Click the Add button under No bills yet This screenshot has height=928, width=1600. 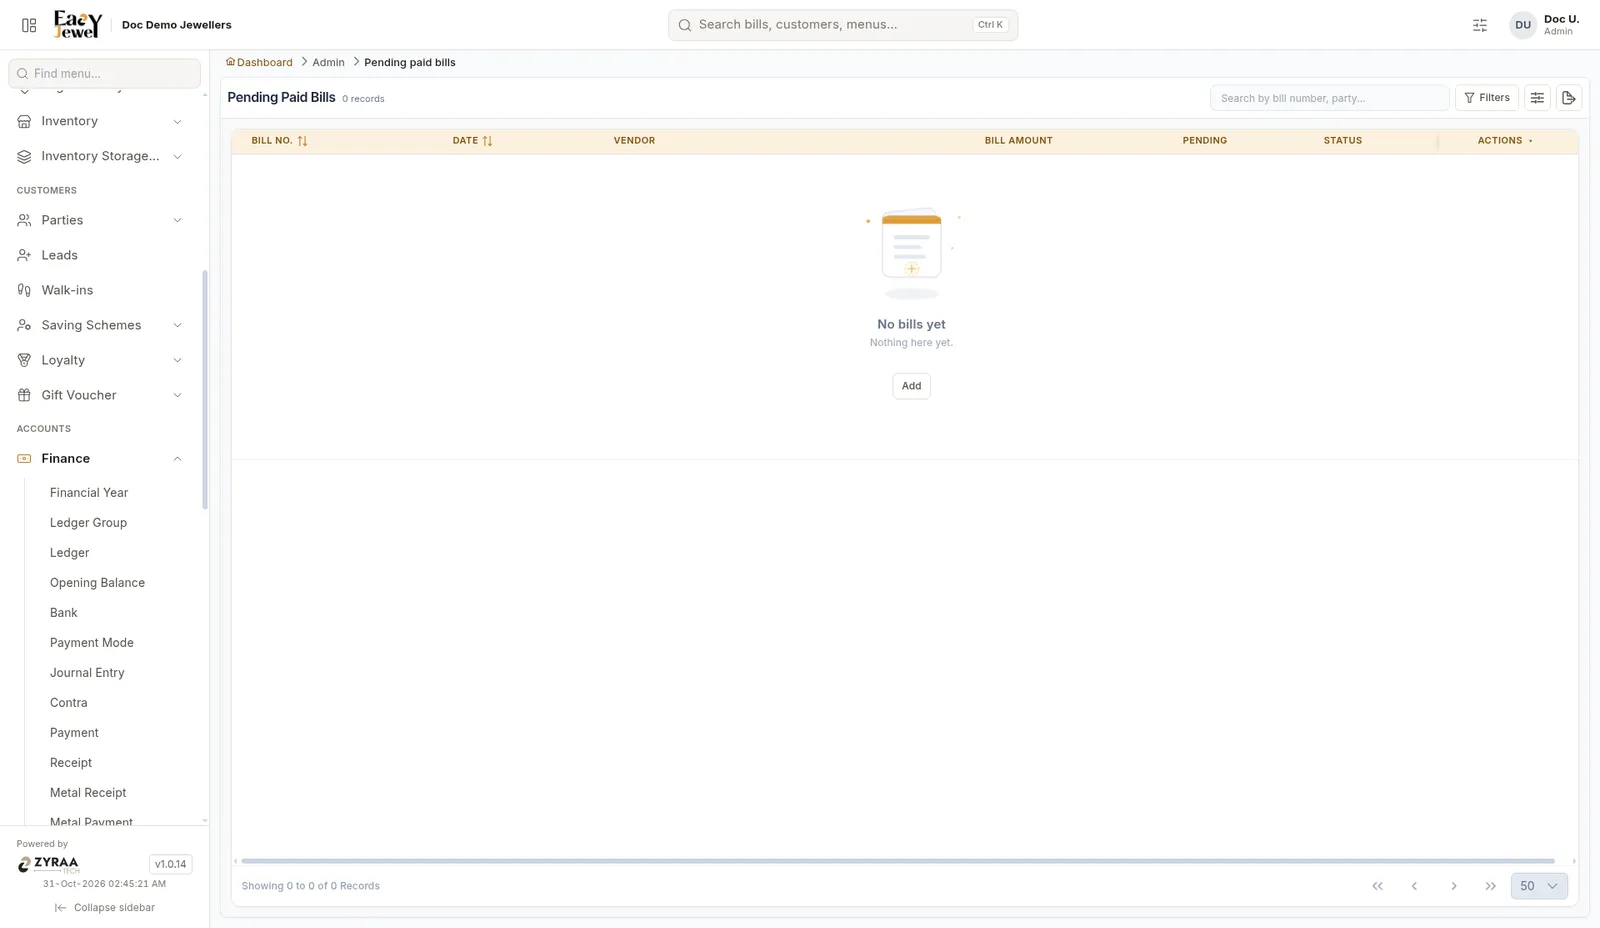click(911, 386)
